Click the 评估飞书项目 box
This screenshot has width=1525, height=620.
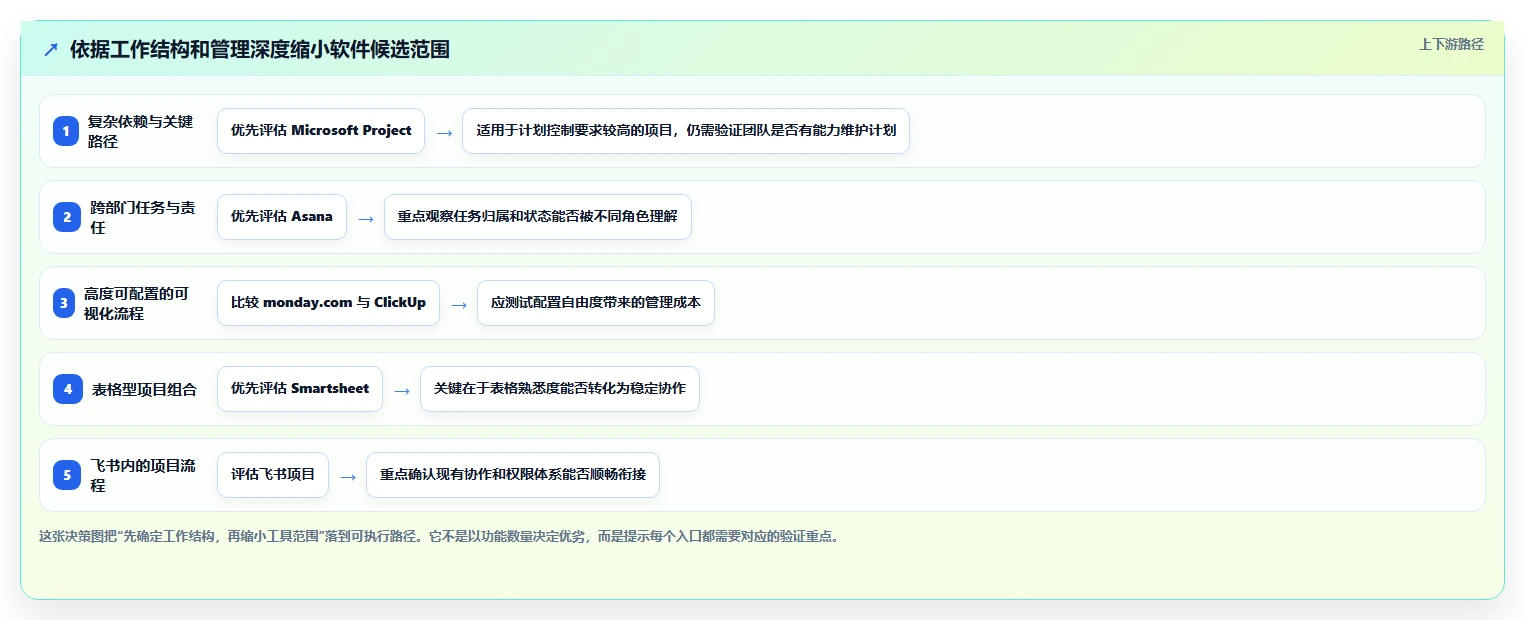273,475
